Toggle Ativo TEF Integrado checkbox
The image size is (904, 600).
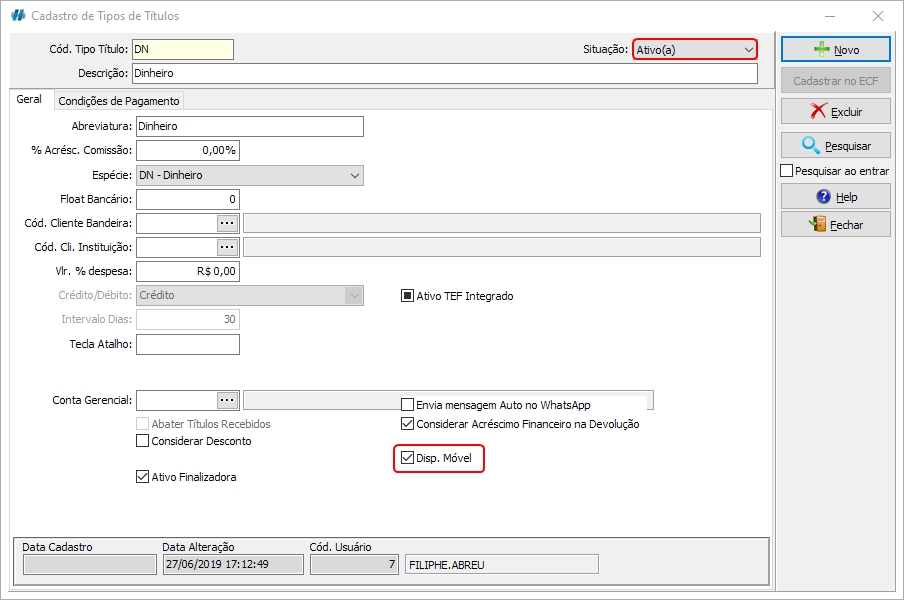408,296
